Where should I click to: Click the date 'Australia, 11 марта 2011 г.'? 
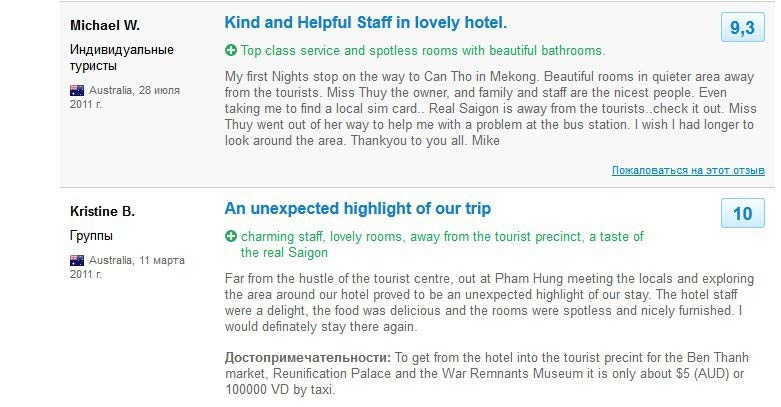pos(128,267)
